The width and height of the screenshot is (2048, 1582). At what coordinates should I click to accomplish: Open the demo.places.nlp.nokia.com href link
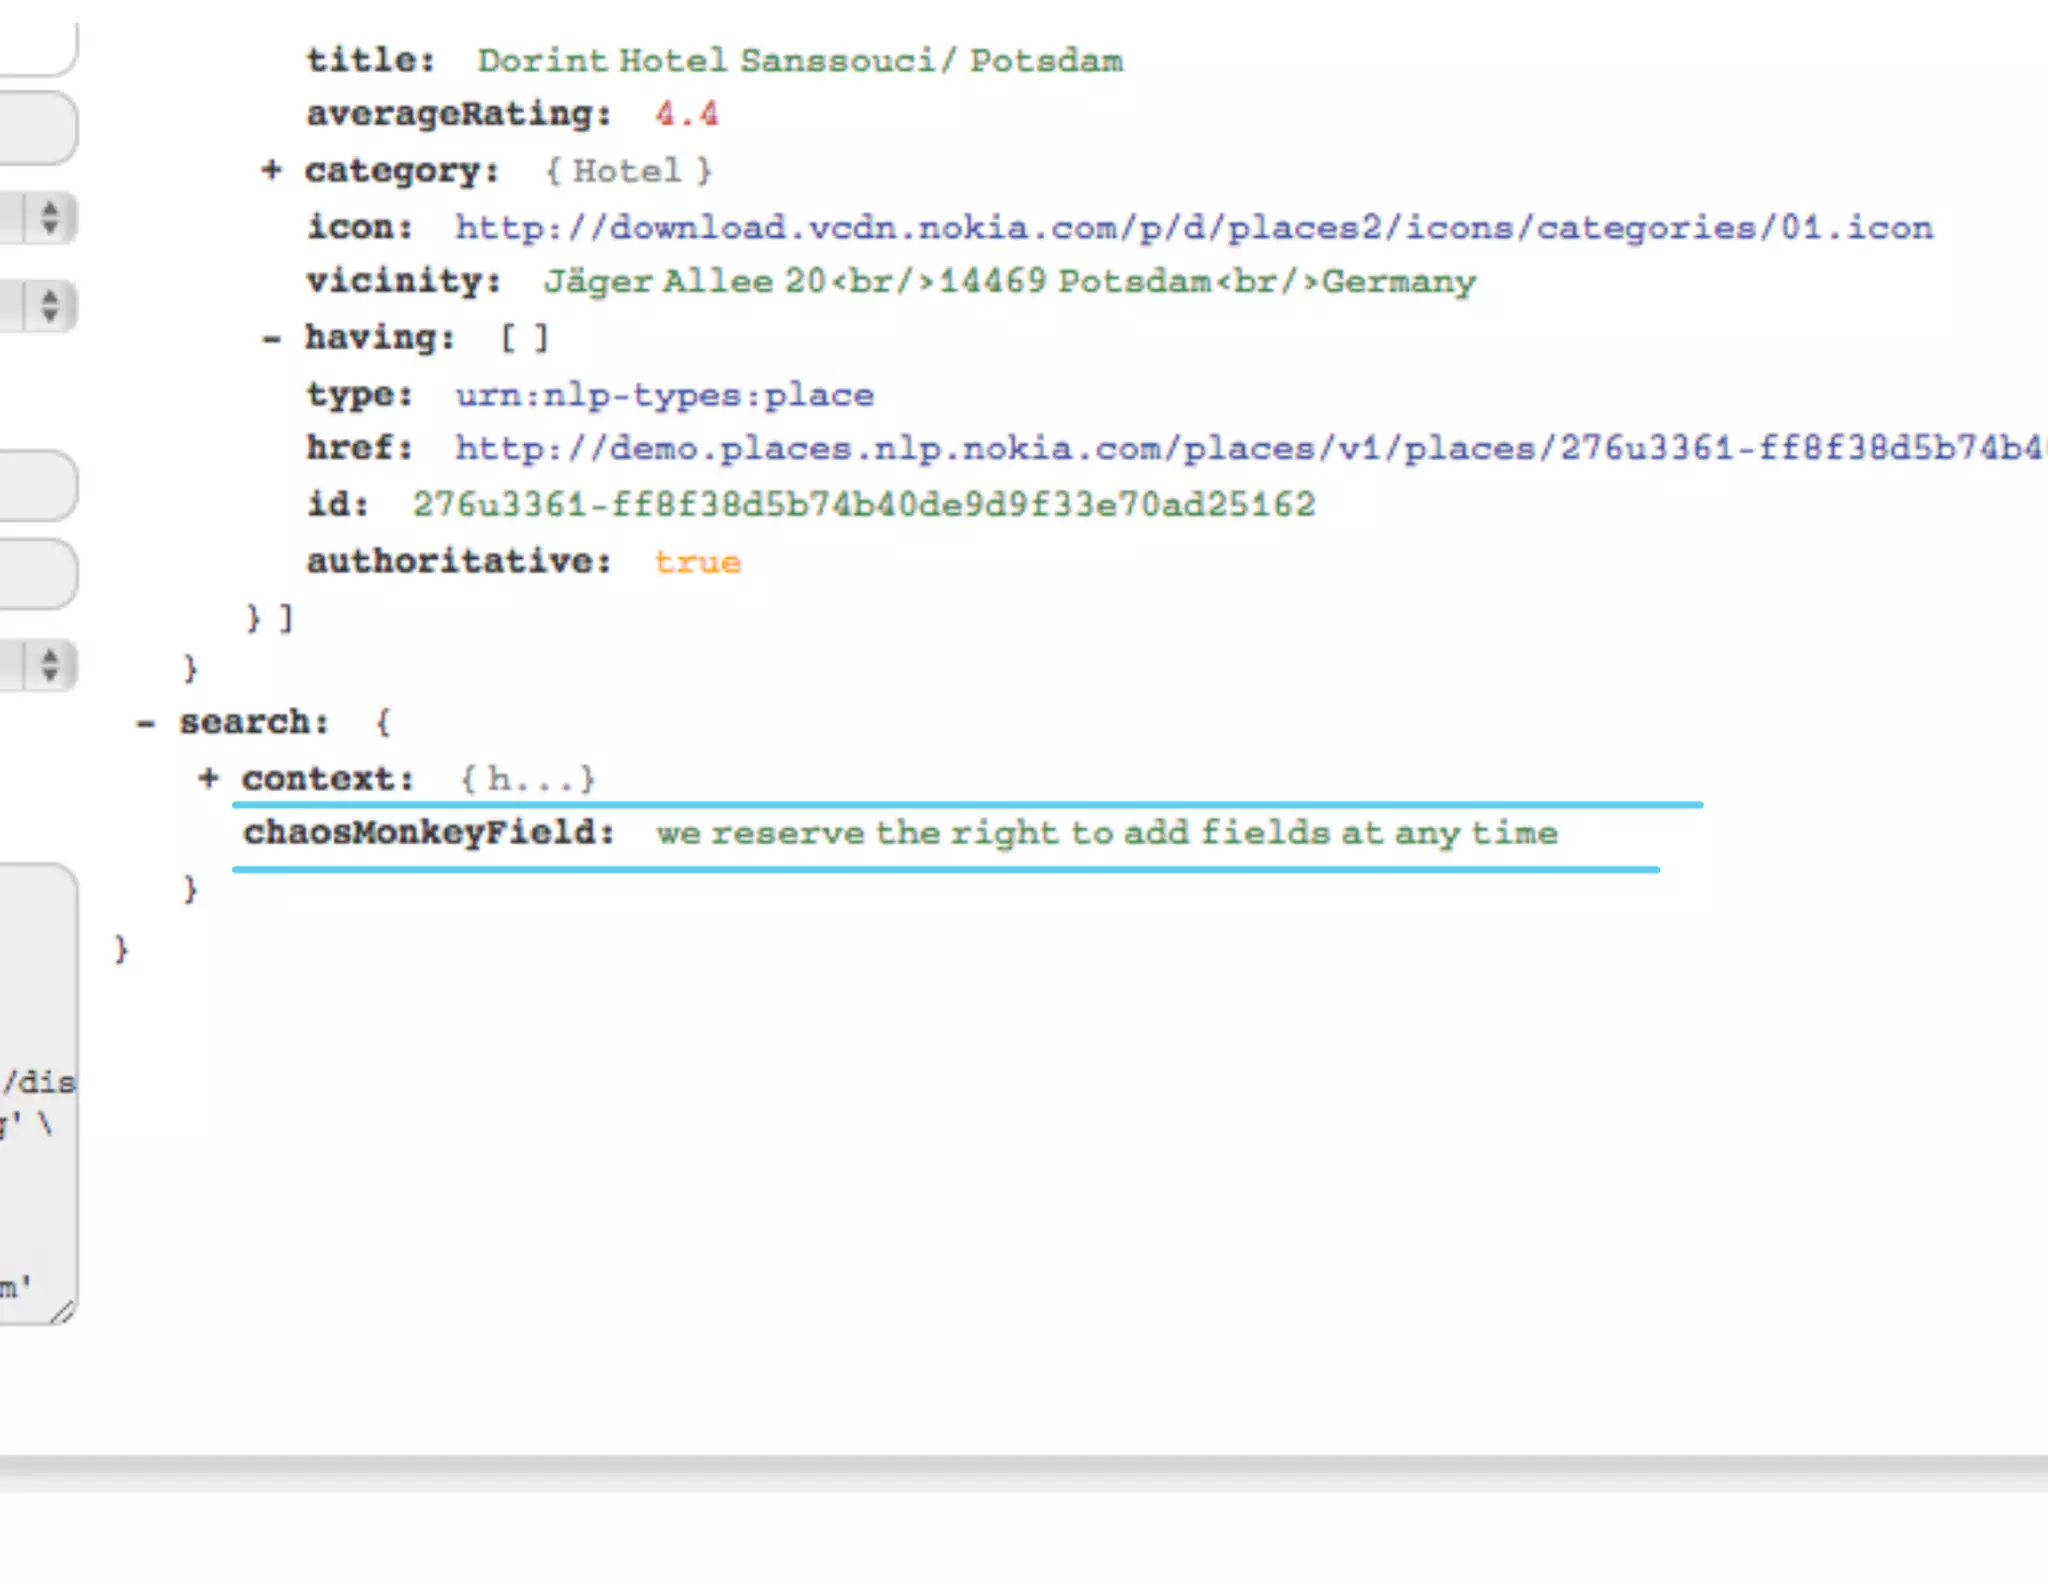point(1248,448)
